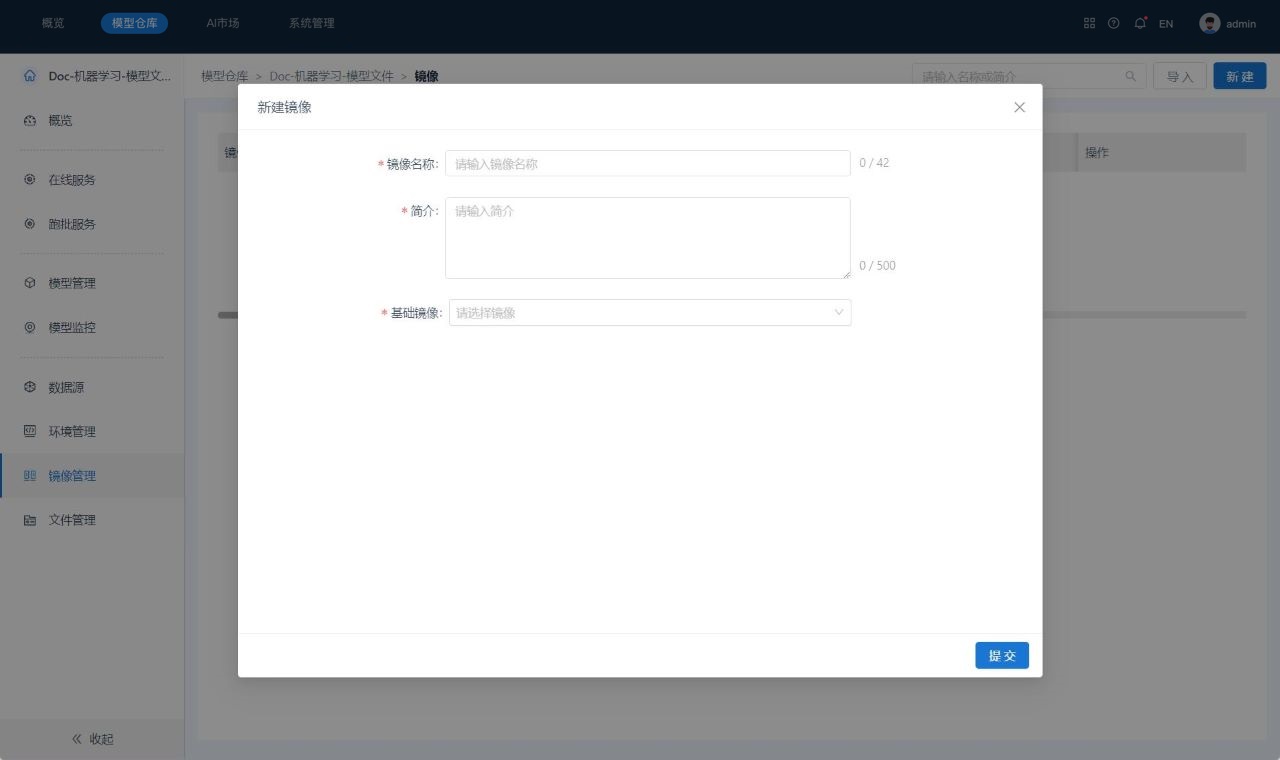Go to 概览 in the top navigation
The height and width of the screenshot is (760, 1280).
click(x=53, y=23)
